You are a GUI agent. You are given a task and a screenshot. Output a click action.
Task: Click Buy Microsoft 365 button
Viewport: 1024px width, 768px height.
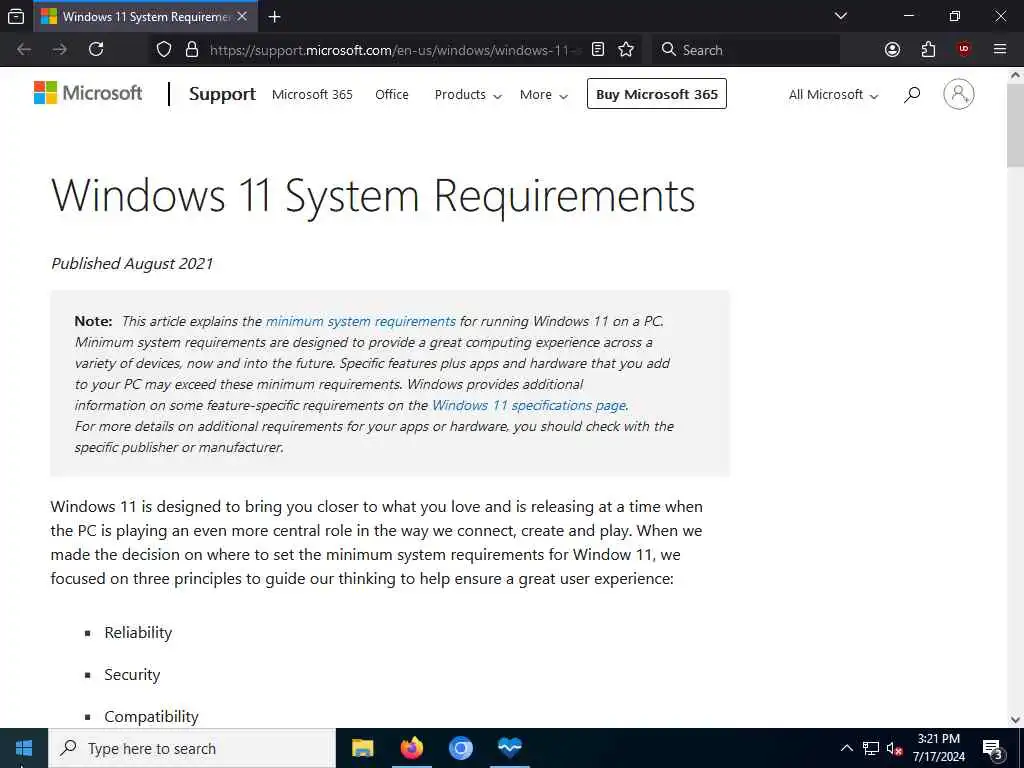coord(656,94)
